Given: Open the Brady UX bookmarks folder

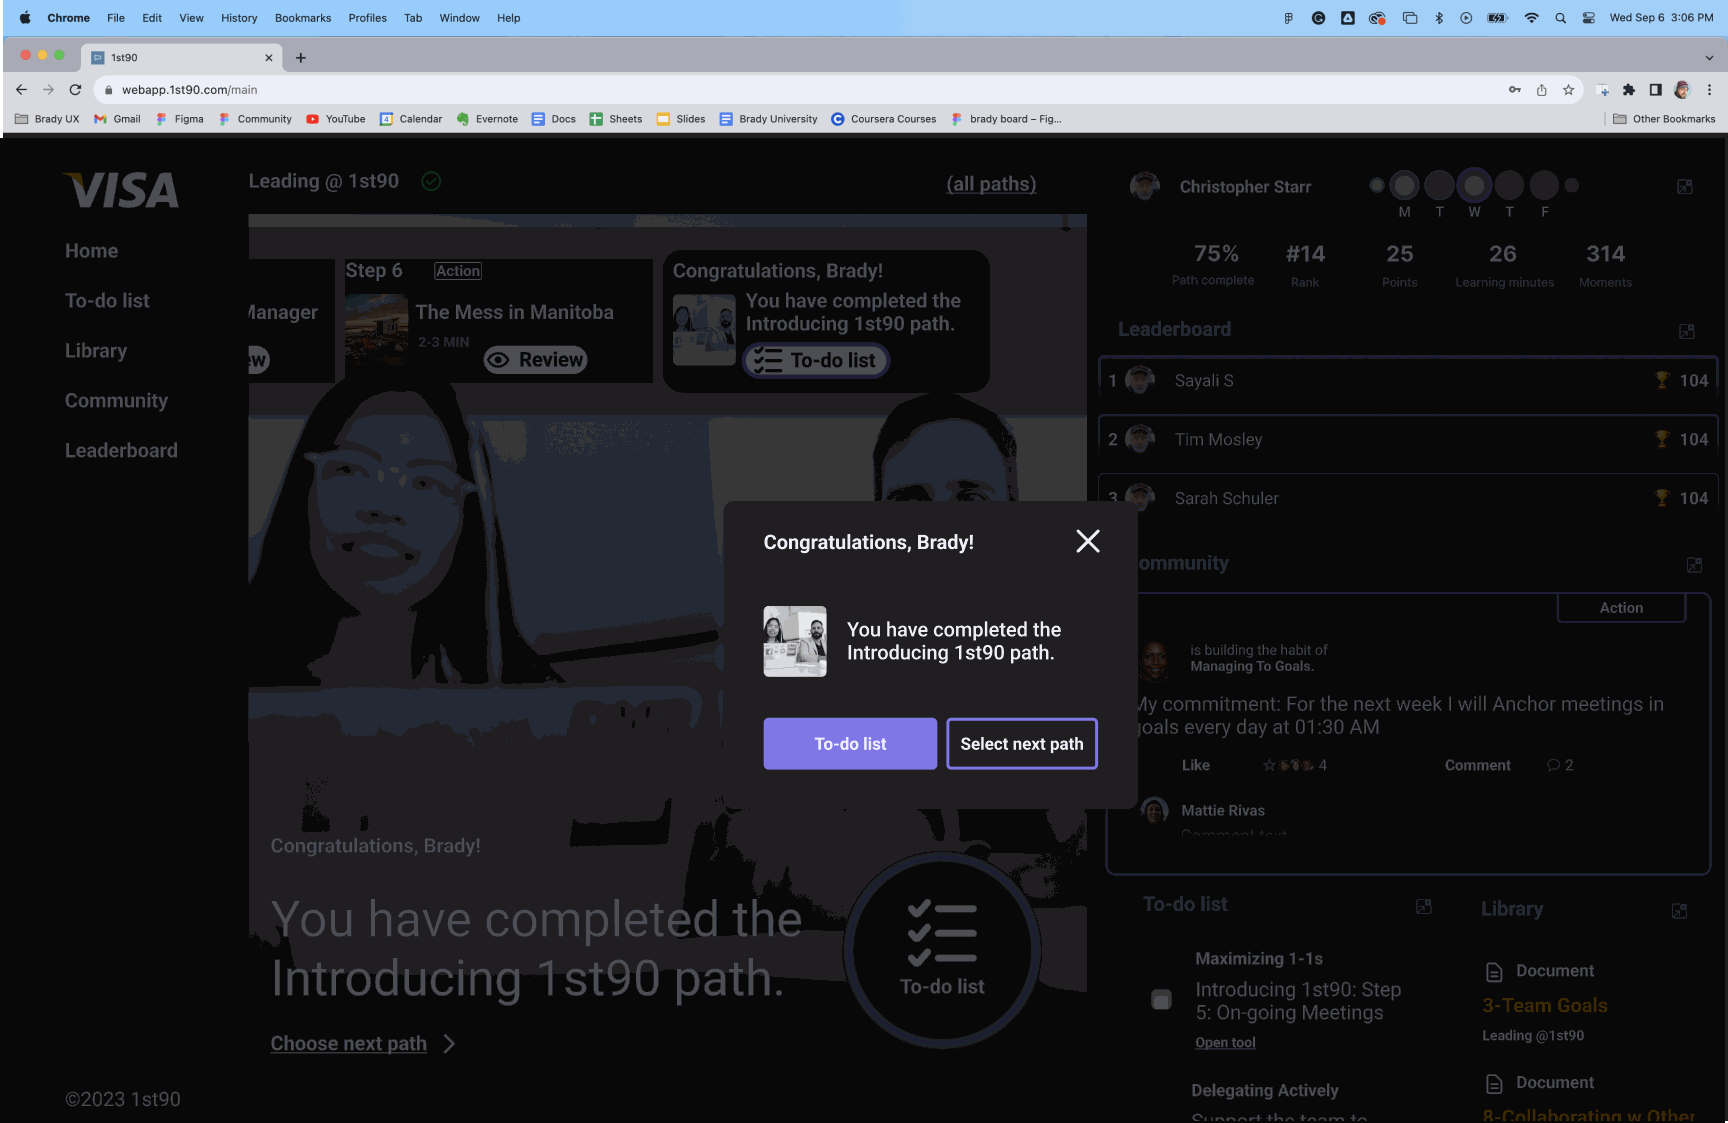Looking at the screenshot, I should pyautogui.click(x=47, y=119).
